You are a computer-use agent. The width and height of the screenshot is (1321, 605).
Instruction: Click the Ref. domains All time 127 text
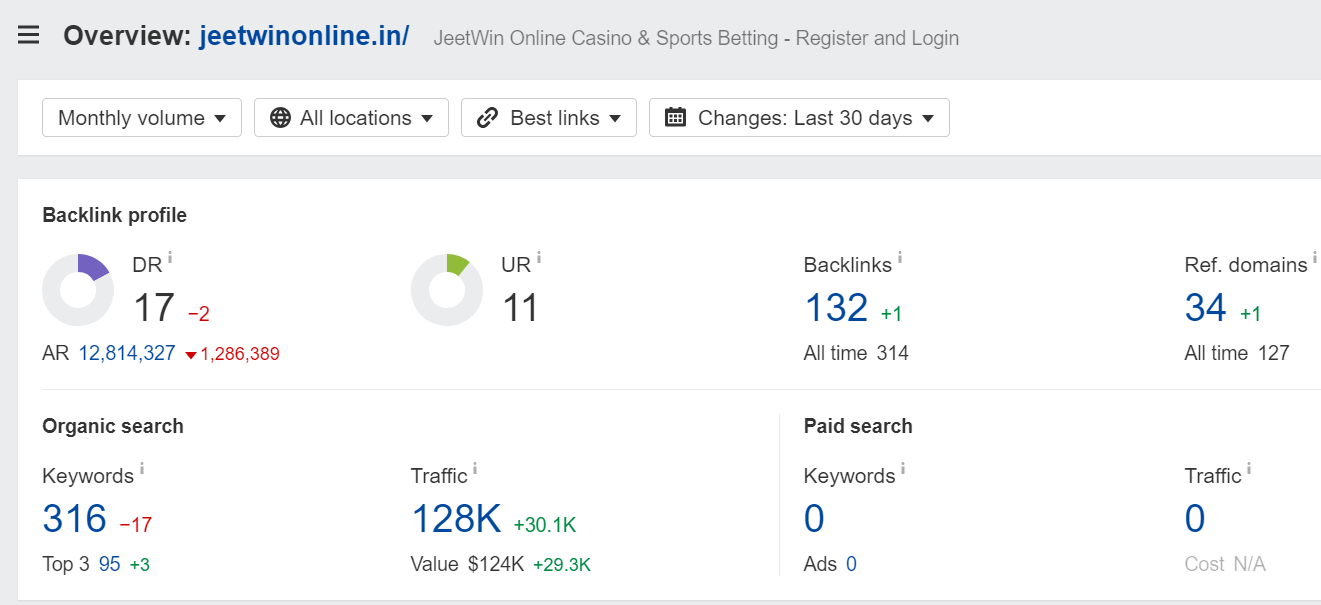(1237, 353)
